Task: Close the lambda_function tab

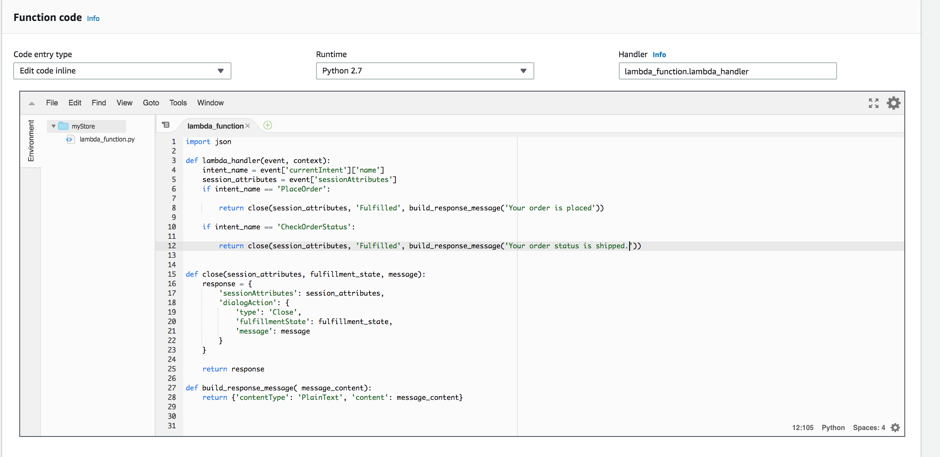Action: pos(249,126)
